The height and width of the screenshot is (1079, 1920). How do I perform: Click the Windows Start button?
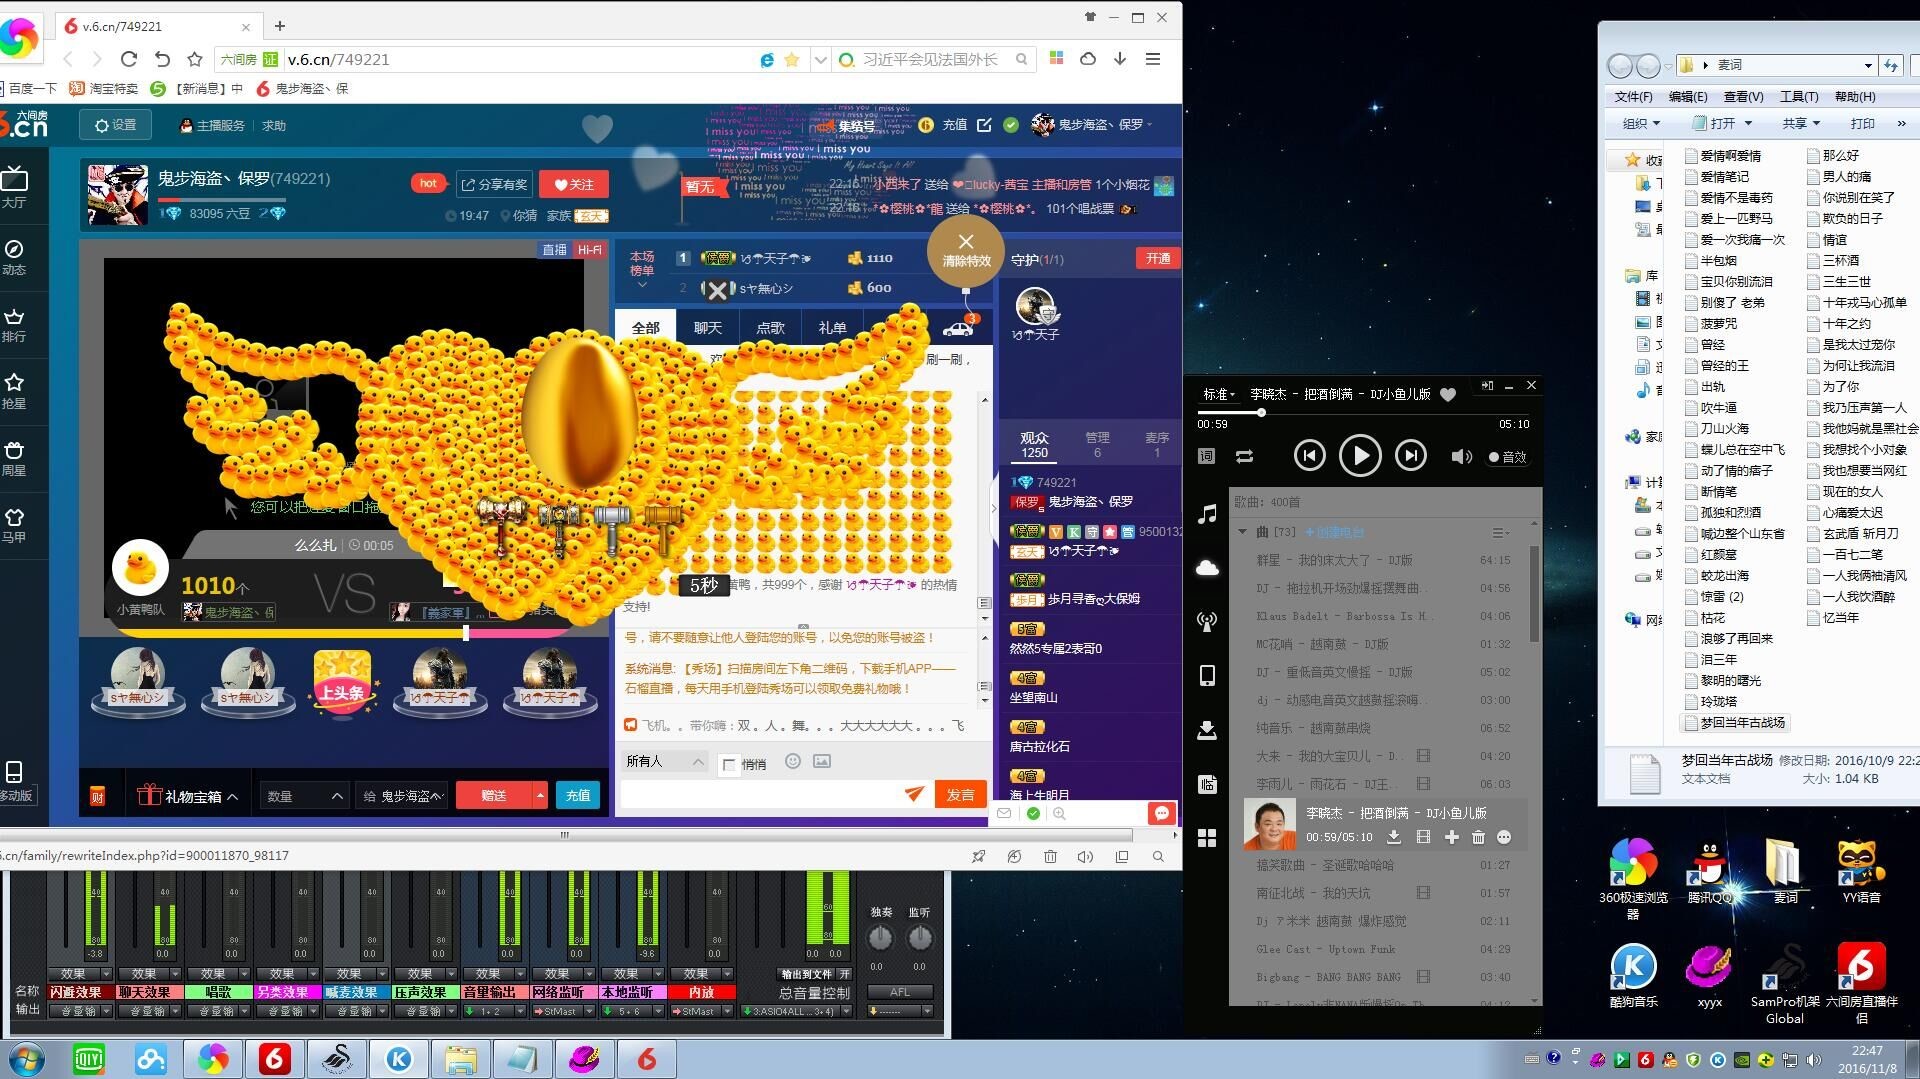click(x=27, y=1059)
